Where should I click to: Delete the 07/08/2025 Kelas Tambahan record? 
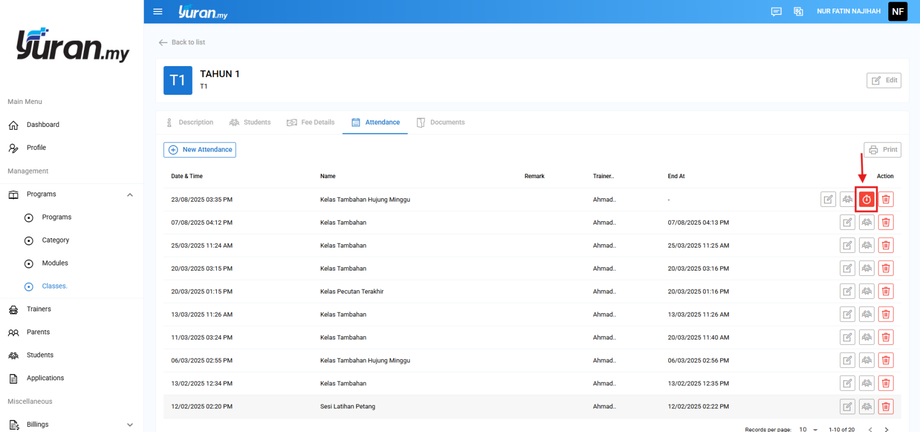point(886,222)
